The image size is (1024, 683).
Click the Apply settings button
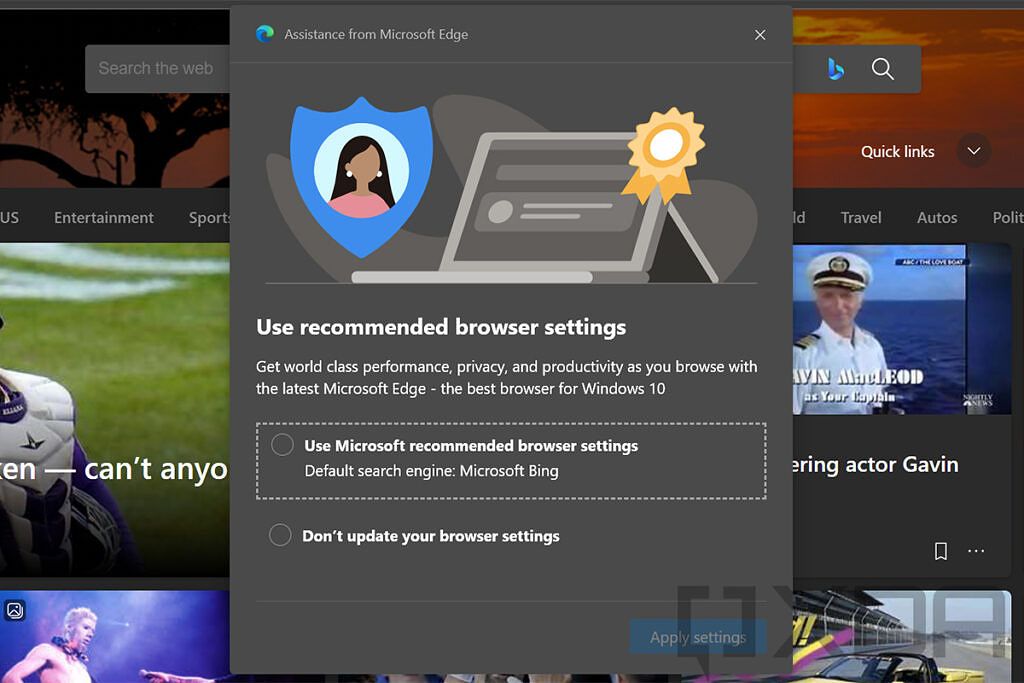tap(697, 637)
